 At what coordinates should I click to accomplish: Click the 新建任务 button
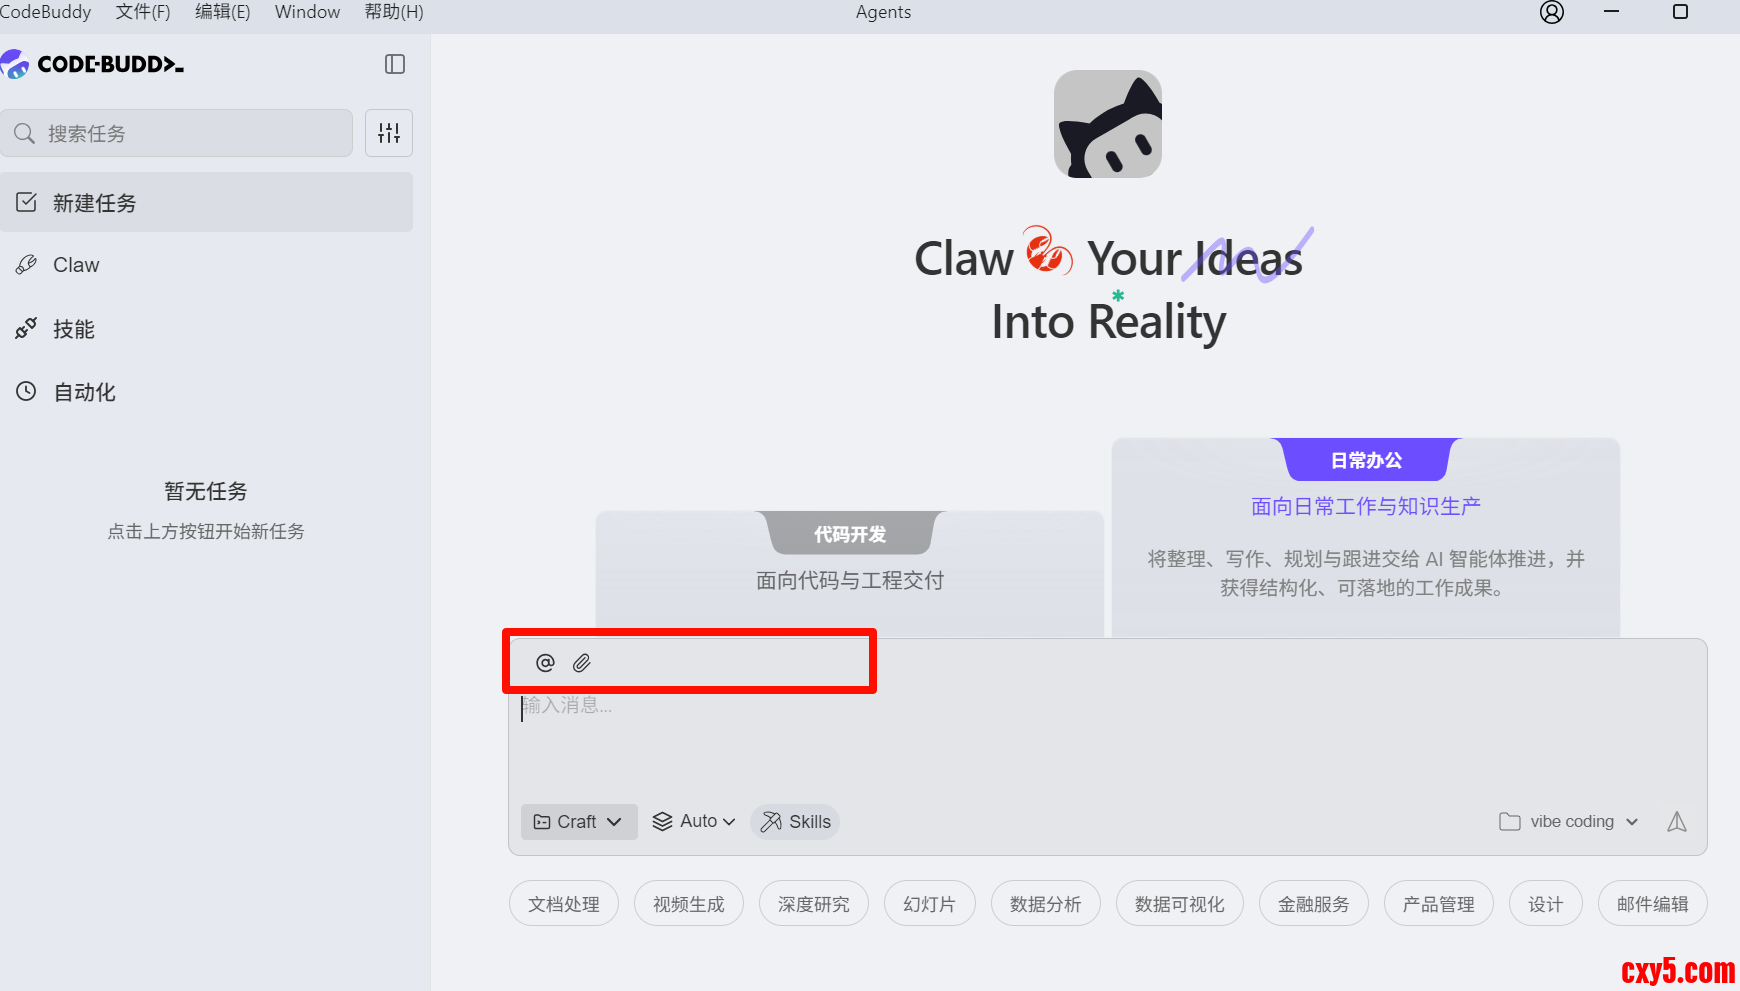206,202
